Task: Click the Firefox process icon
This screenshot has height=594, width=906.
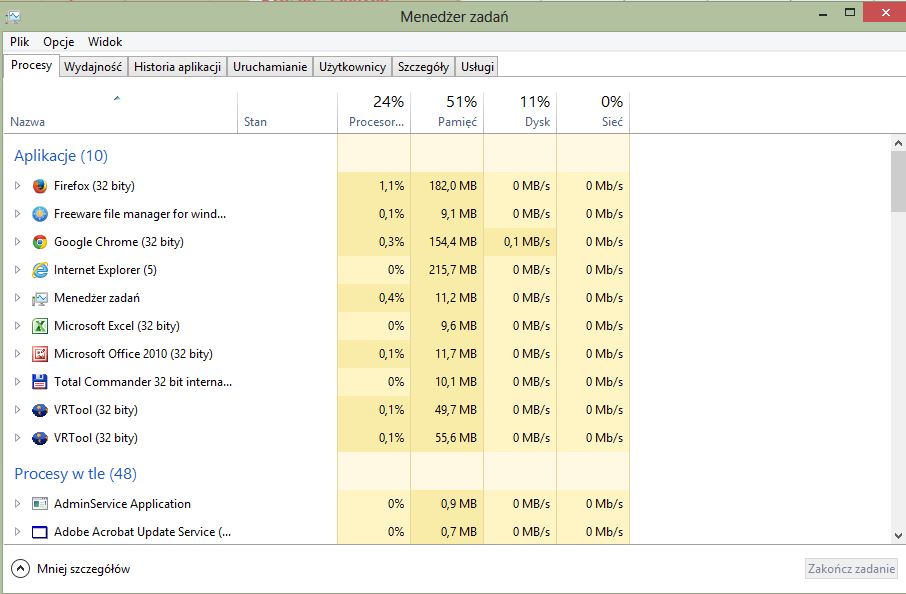Action: (x=39, y=185)
